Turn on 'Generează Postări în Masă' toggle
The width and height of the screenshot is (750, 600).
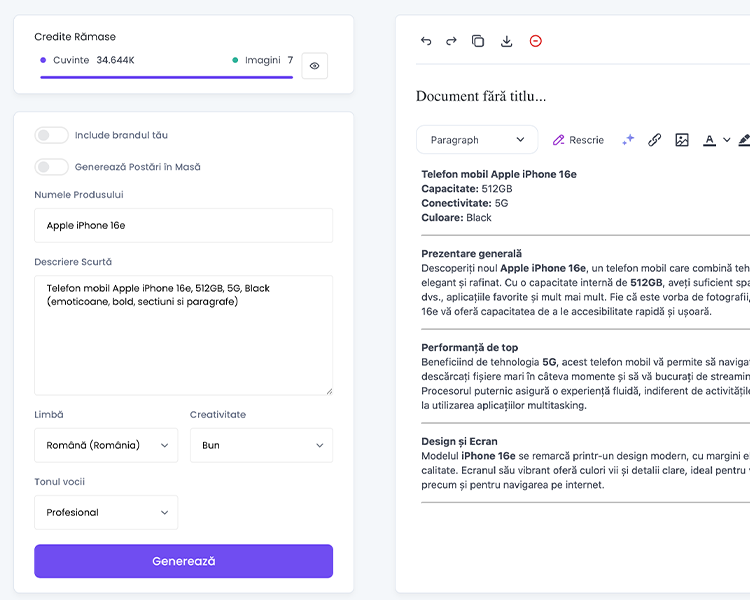click(x=52, y=167)
